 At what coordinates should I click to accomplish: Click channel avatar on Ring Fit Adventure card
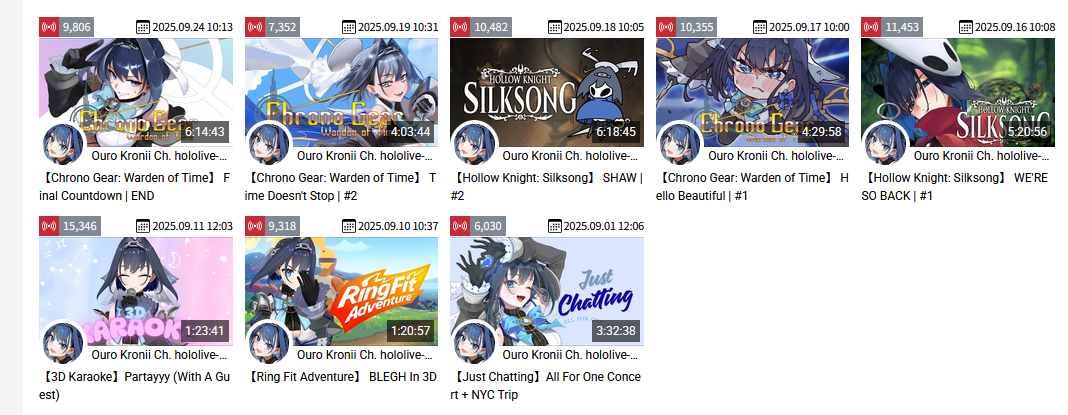[x=269, y=343]
